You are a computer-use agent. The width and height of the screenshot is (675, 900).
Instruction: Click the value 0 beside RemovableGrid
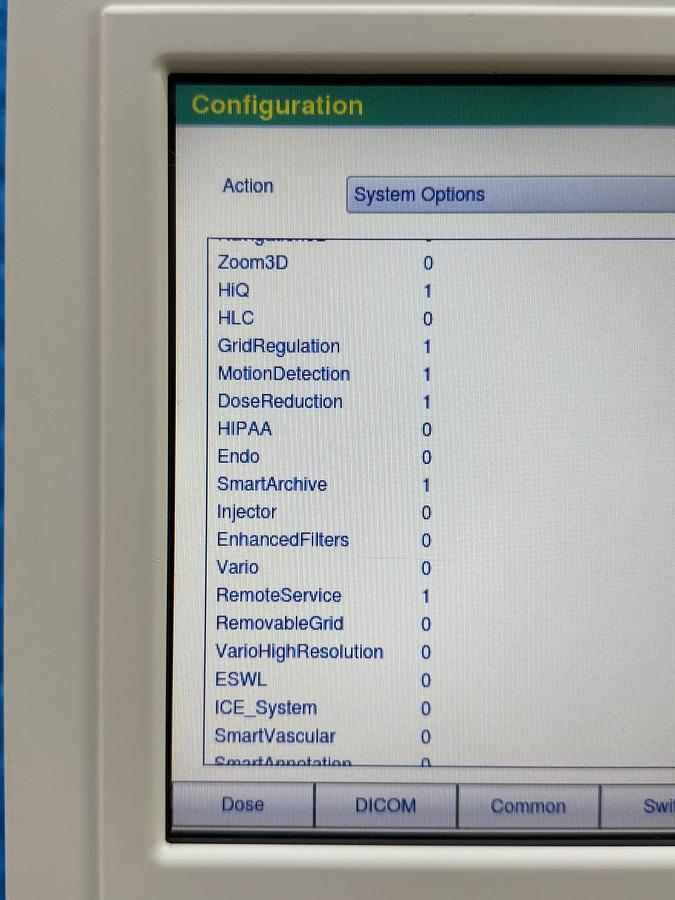click(x=426, y=624)
